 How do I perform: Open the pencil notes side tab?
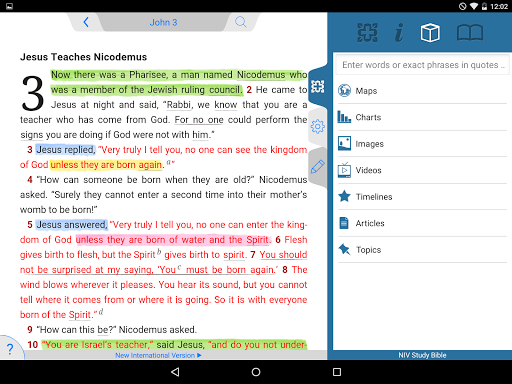click(x=318, y=167)
